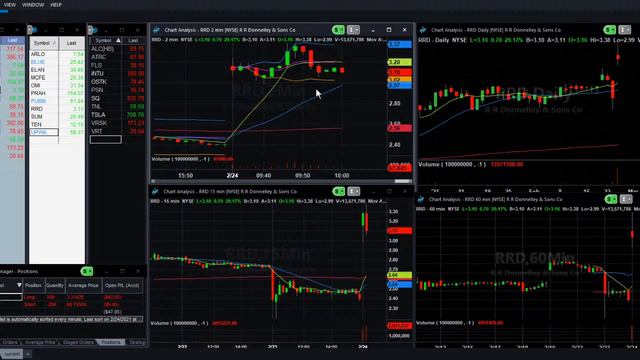Select SUM in the white watchlist
The height and width of the screenshot is (360, 640).
tap(36, 117)
